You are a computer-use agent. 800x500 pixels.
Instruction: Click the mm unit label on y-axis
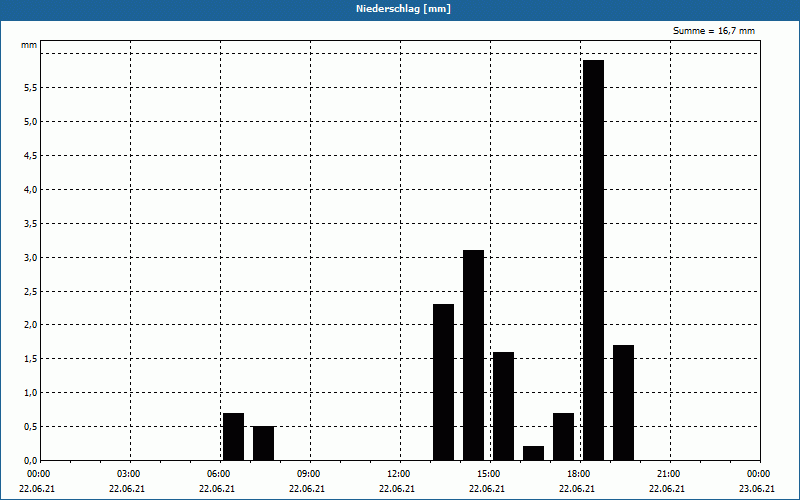29,45
